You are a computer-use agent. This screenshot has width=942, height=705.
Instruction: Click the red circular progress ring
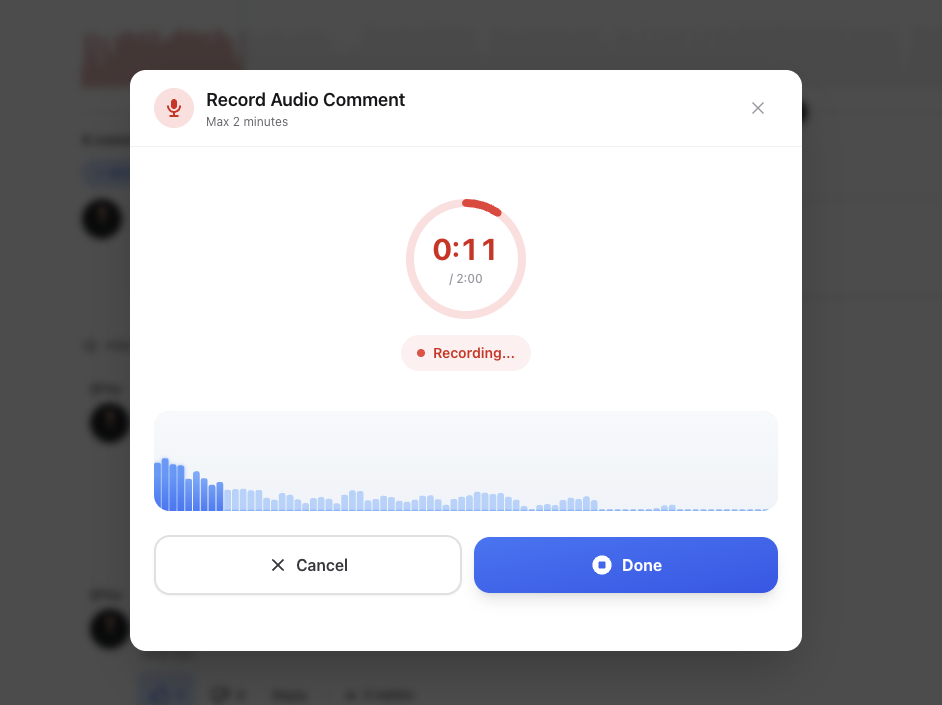pyautogui.click(x=466, y=198)
